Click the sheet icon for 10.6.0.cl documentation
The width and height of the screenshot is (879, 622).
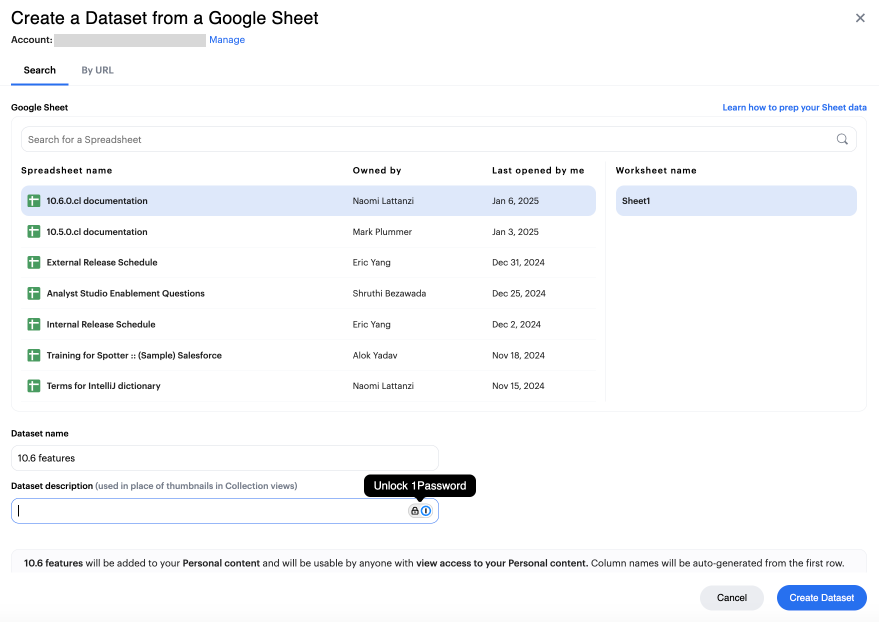pos(33,201)
